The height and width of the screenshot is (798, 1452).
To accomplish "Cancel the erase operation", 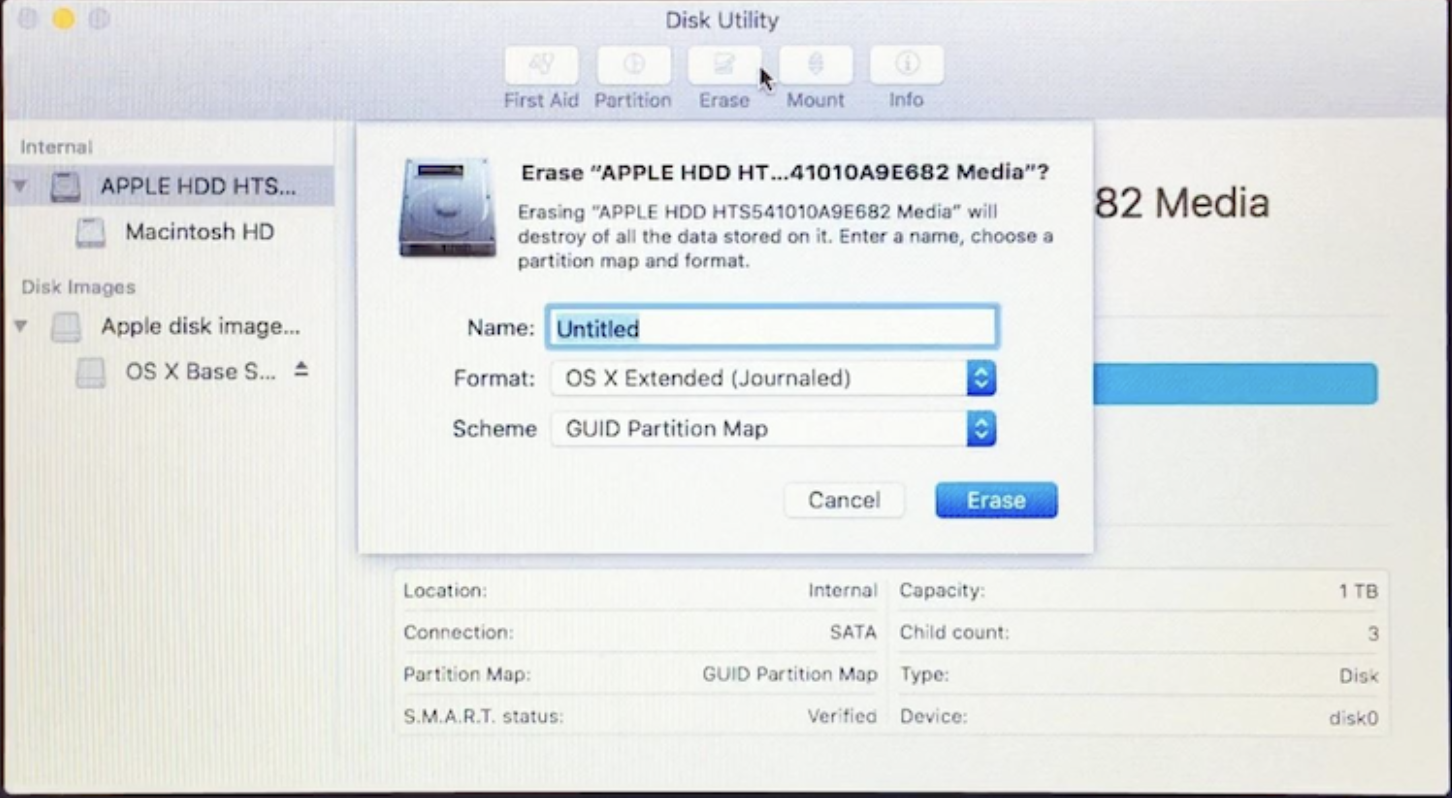I will point(843,499).
